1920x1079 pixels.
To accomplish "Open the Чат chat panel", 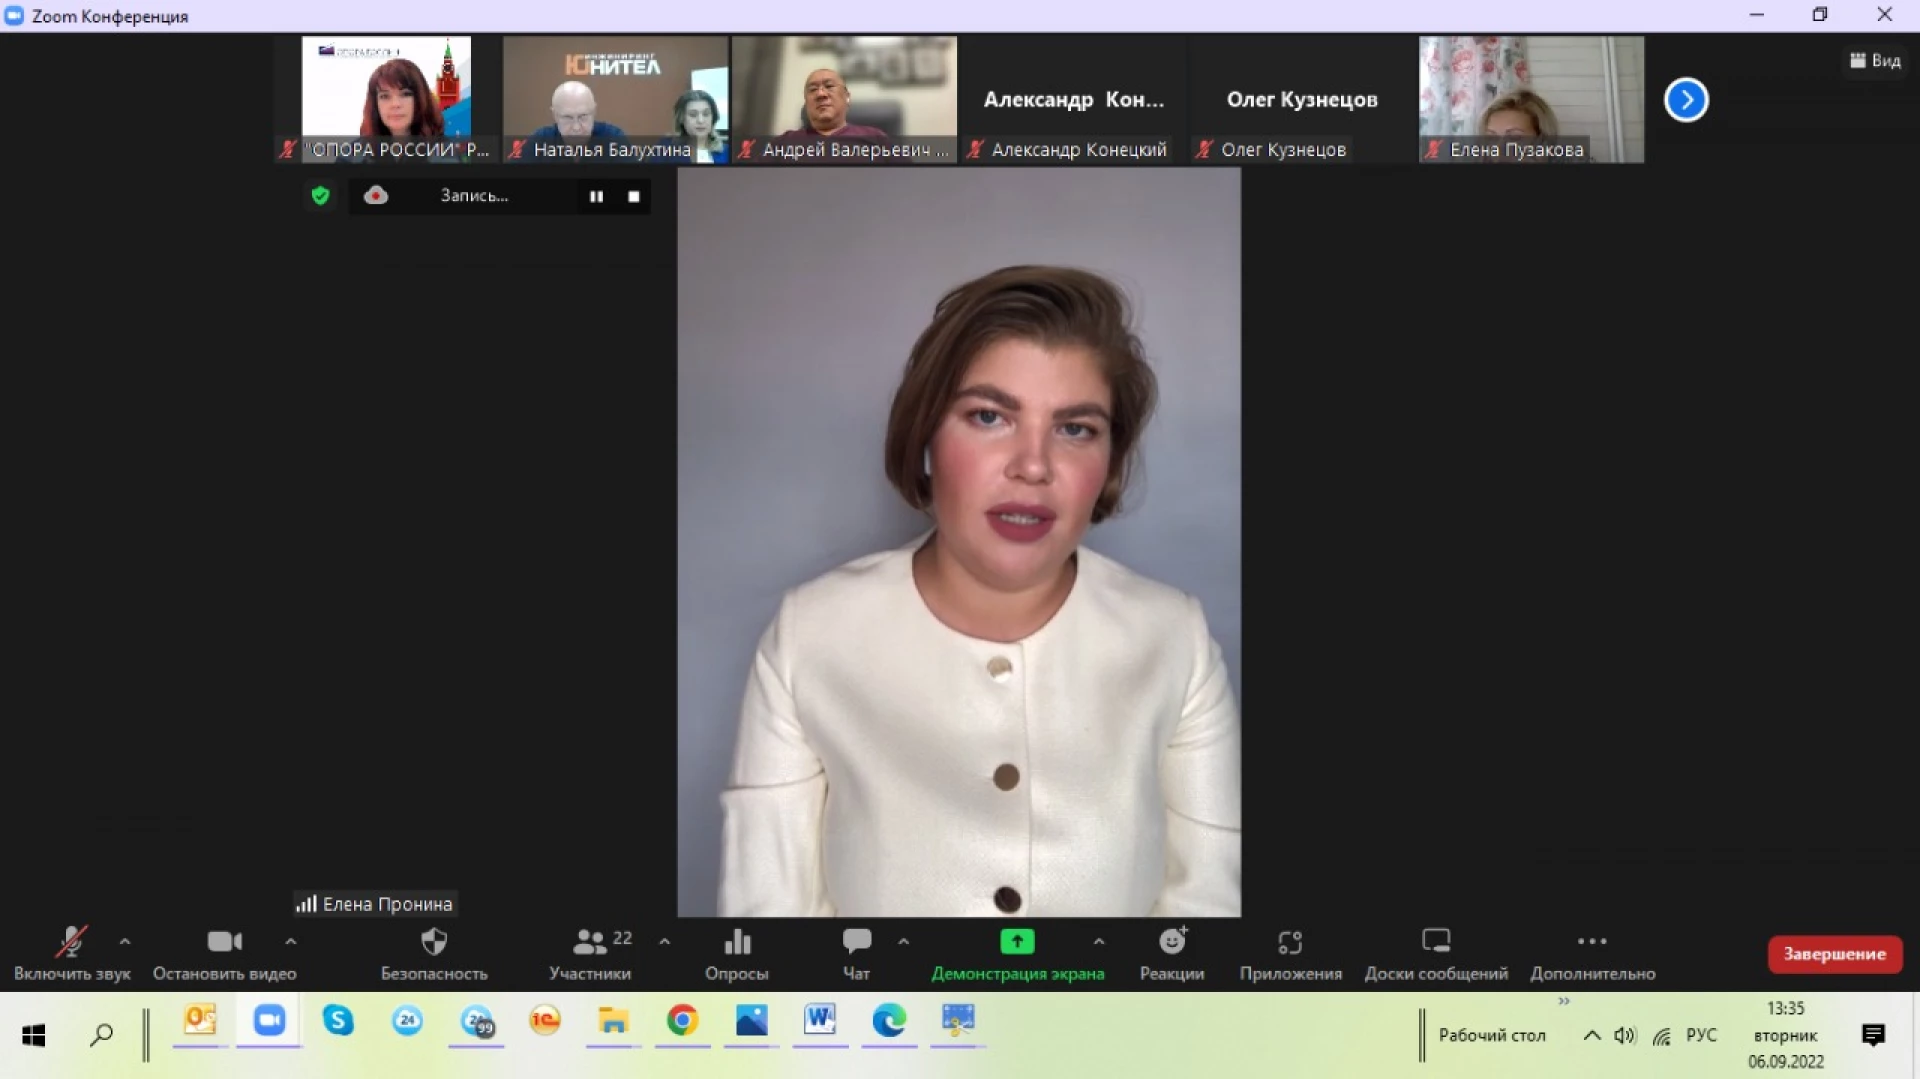I will pos(857,954).
